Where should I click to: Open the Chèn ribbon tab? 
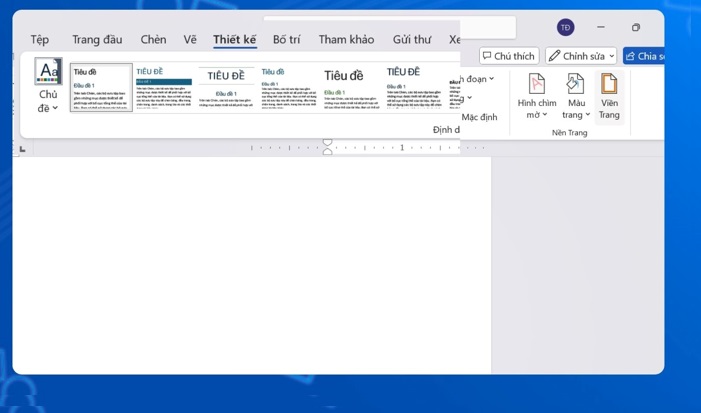(x=153, y=40)
